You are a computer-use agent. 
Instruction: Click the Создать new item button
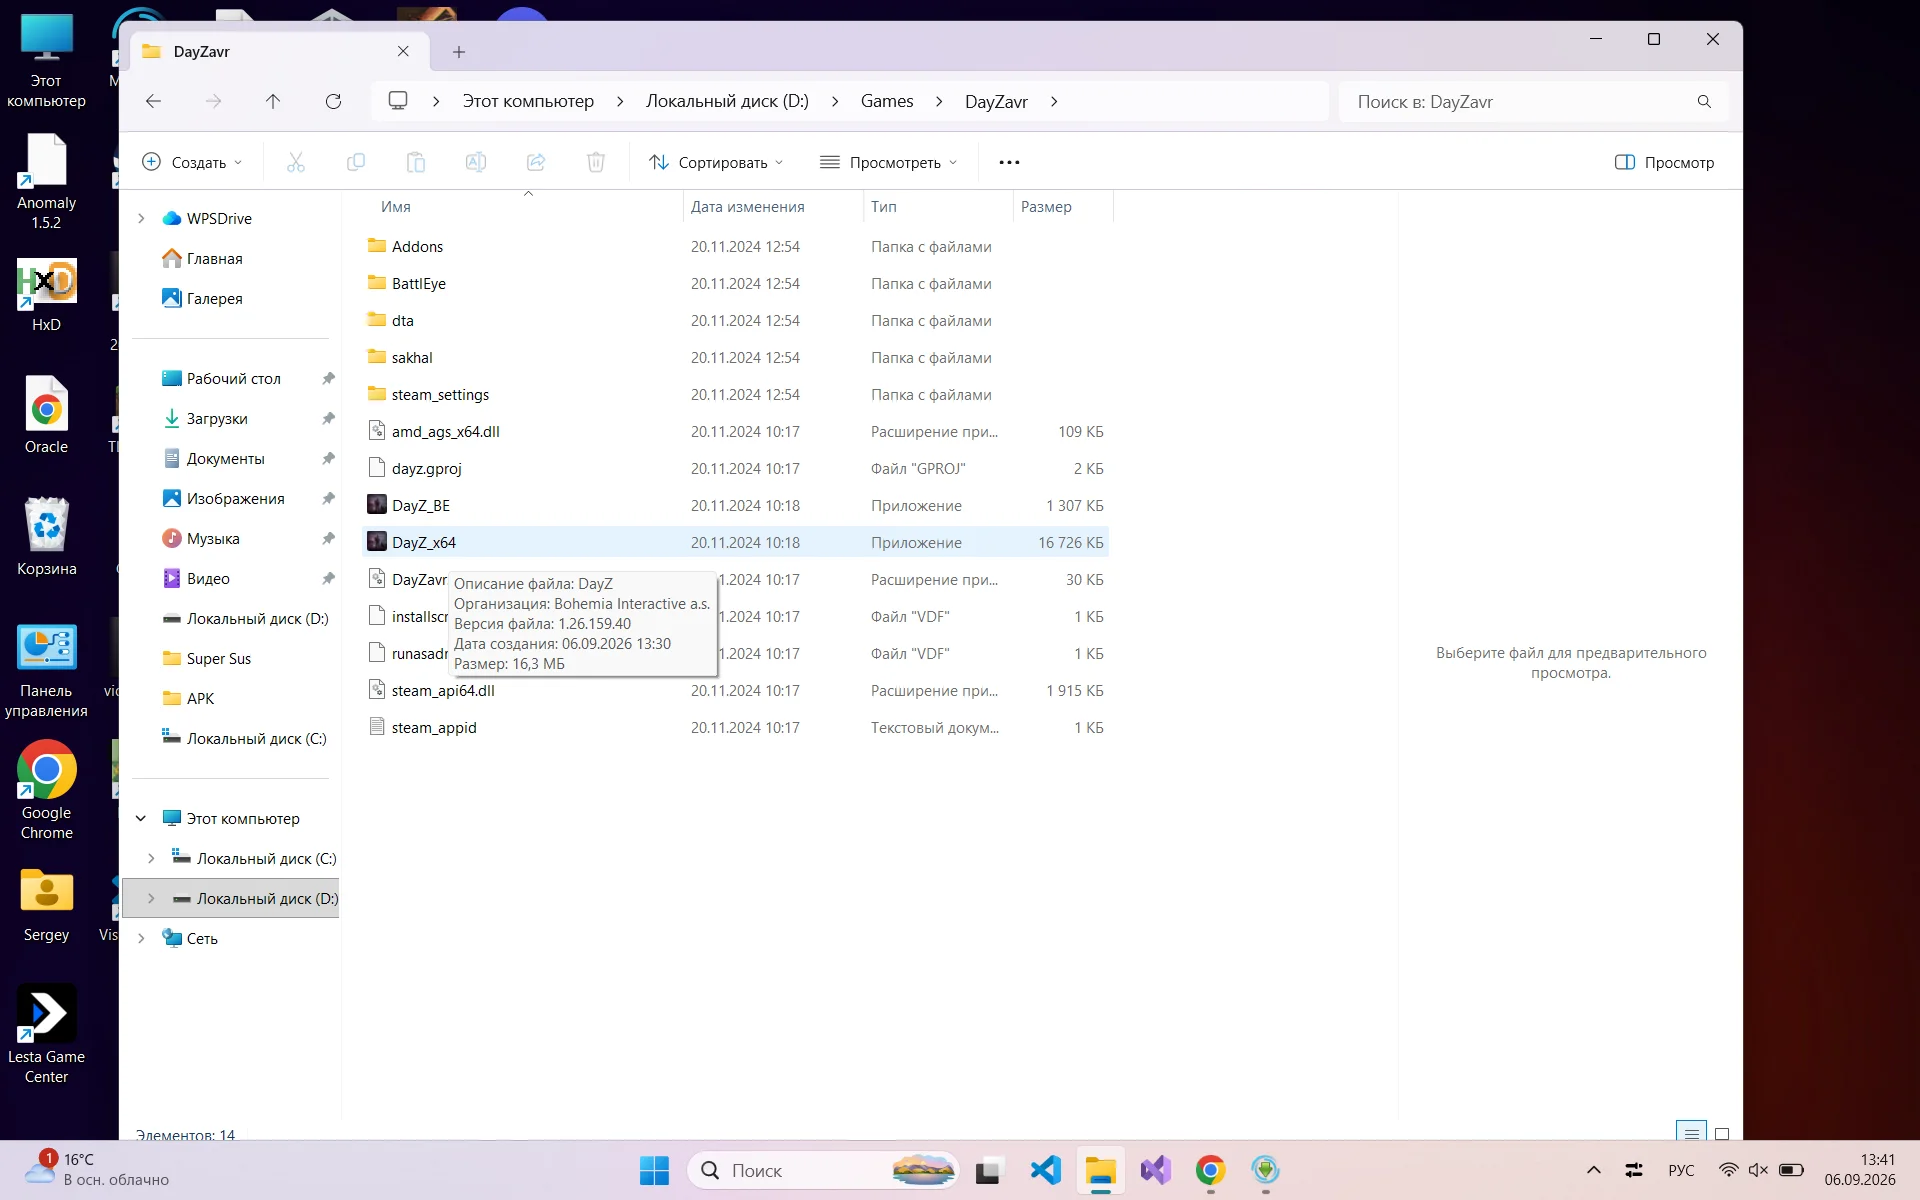click(x=192, y=162)
